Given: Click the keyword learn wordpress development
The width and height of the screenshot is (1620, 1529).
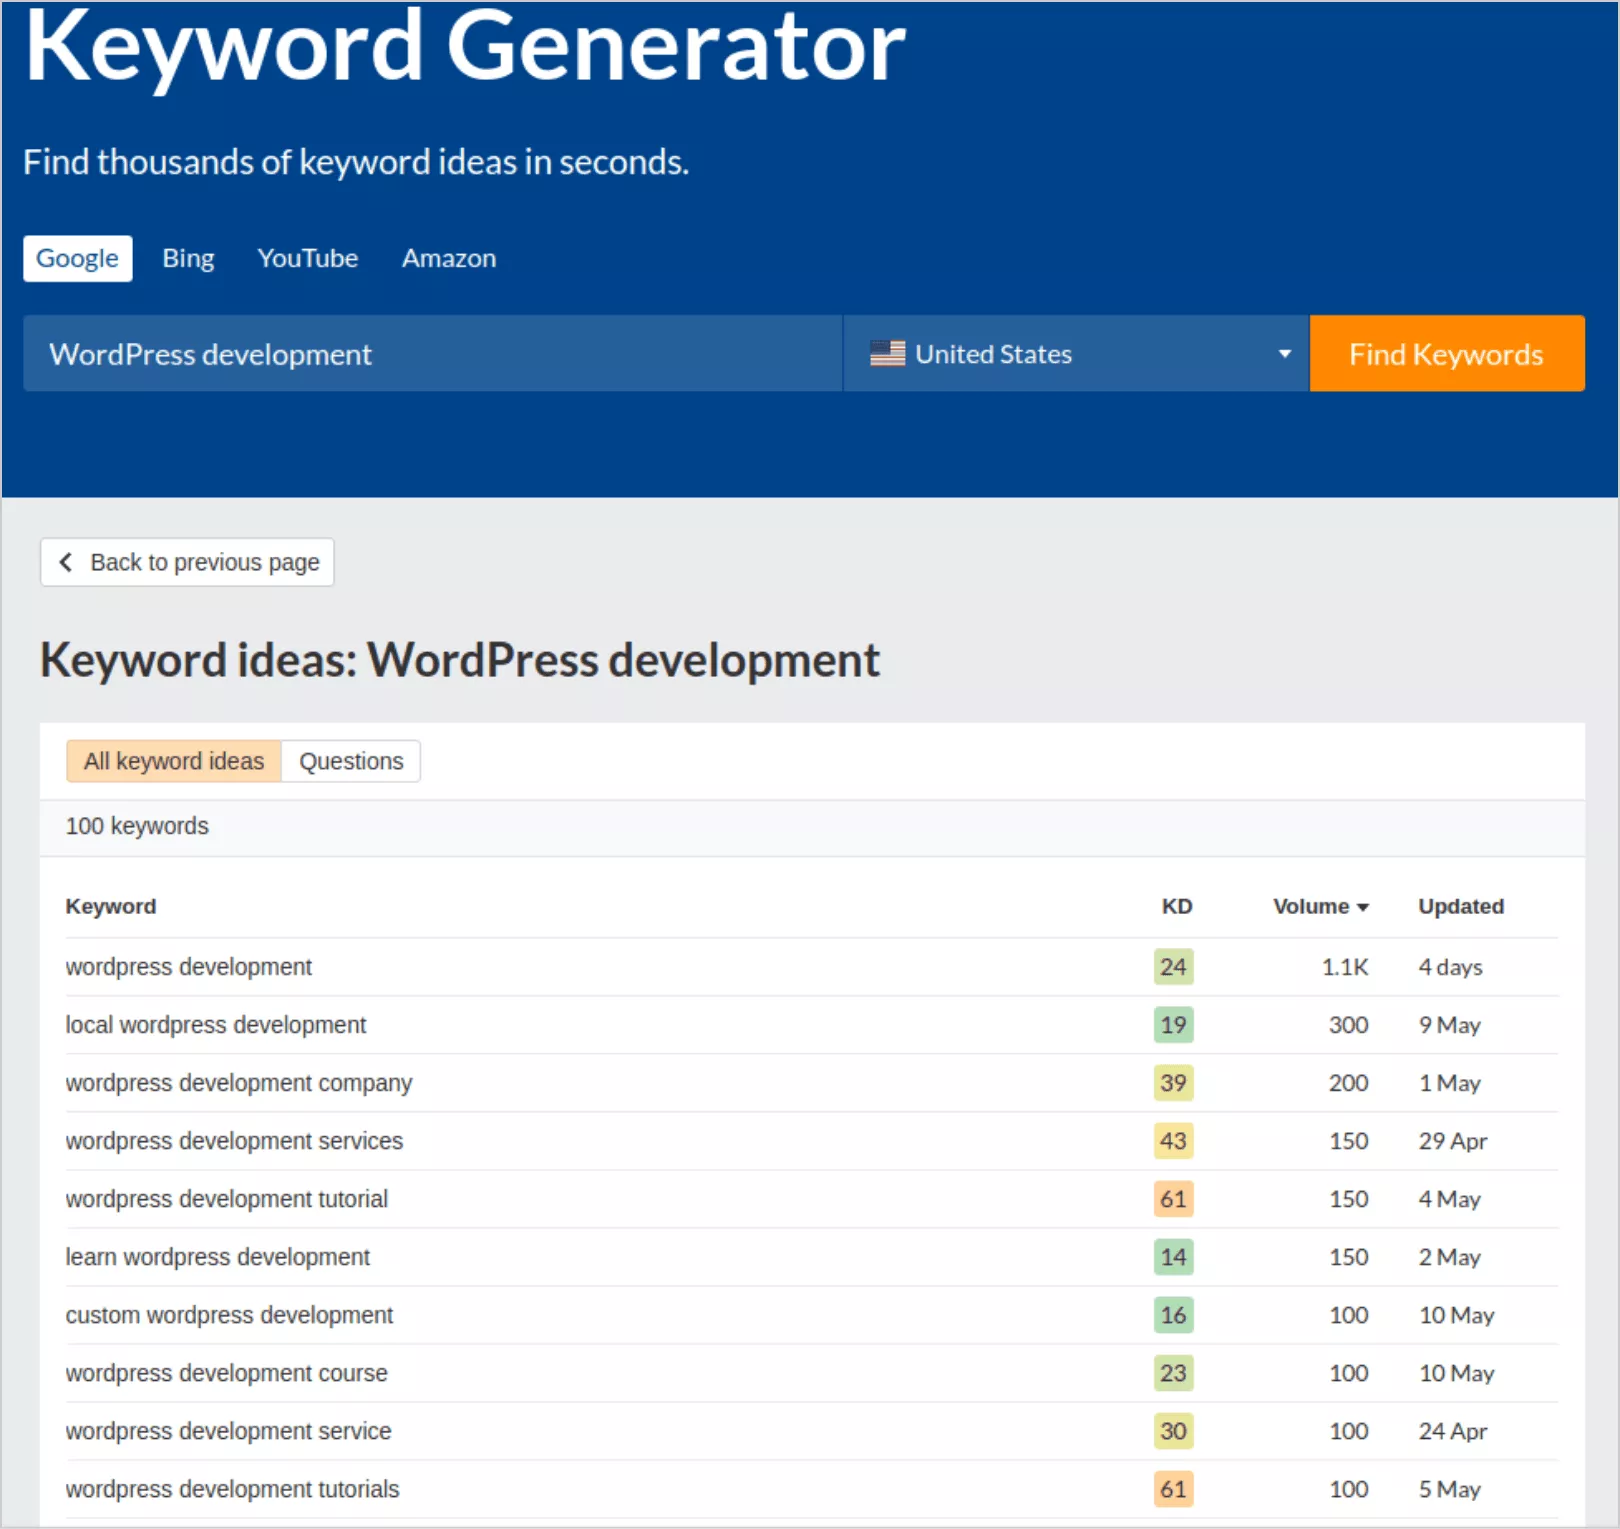Looking at the screenshot, I should (x=218, y=1257).
